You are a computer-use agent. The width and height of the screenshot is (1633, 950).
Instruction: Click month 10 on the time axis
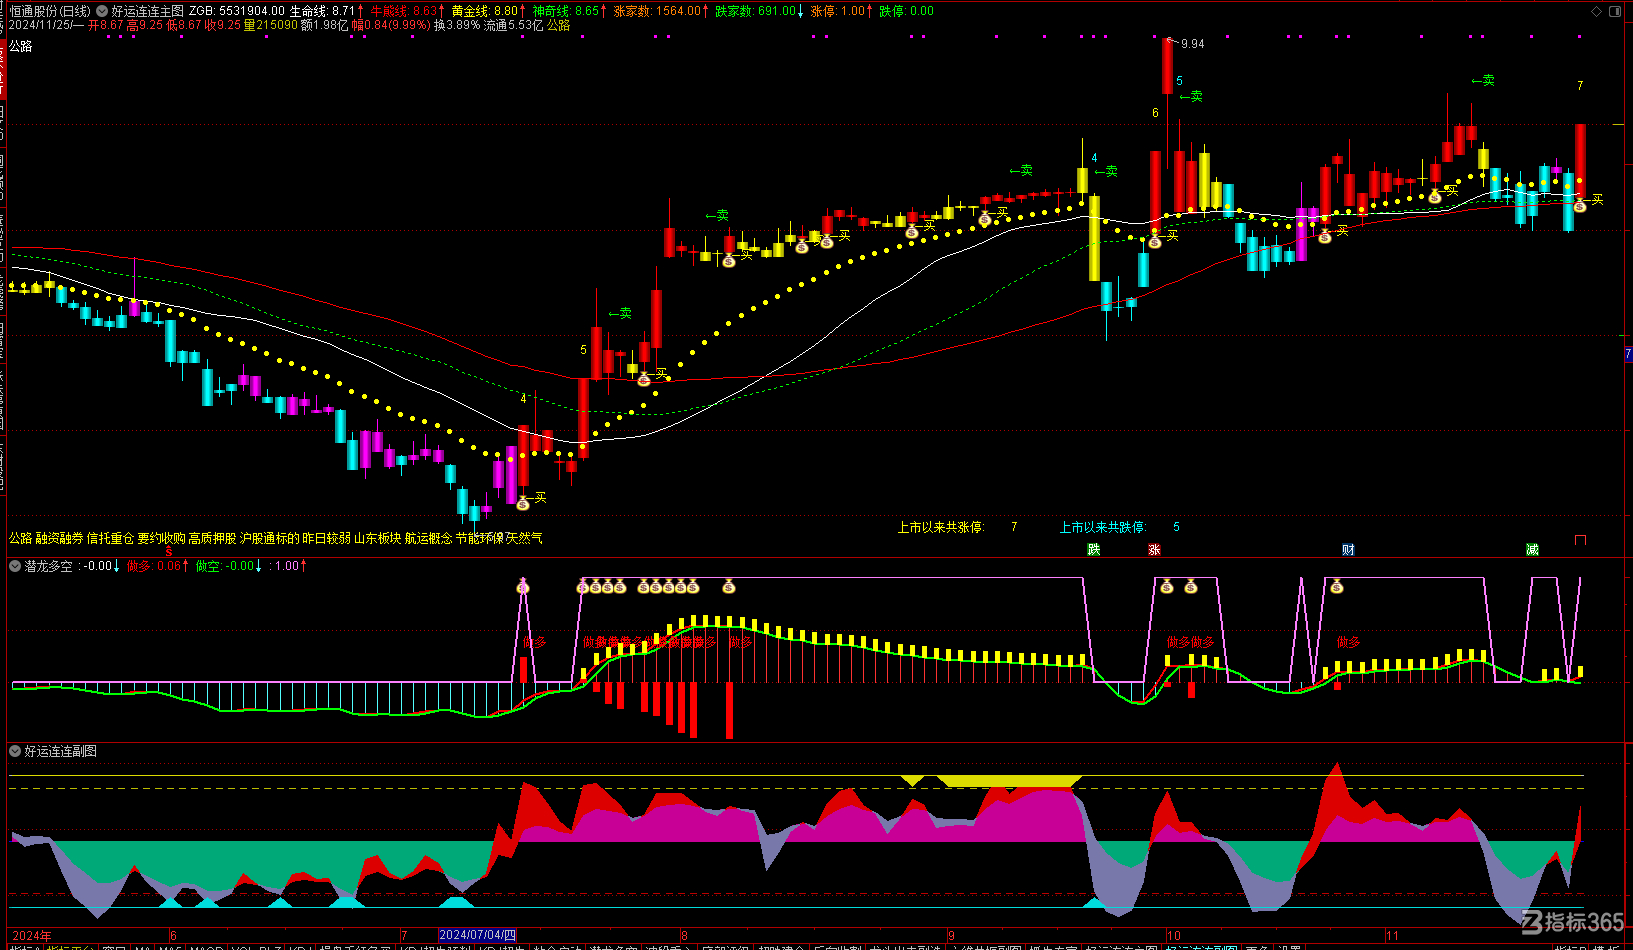click(1174, 936)
